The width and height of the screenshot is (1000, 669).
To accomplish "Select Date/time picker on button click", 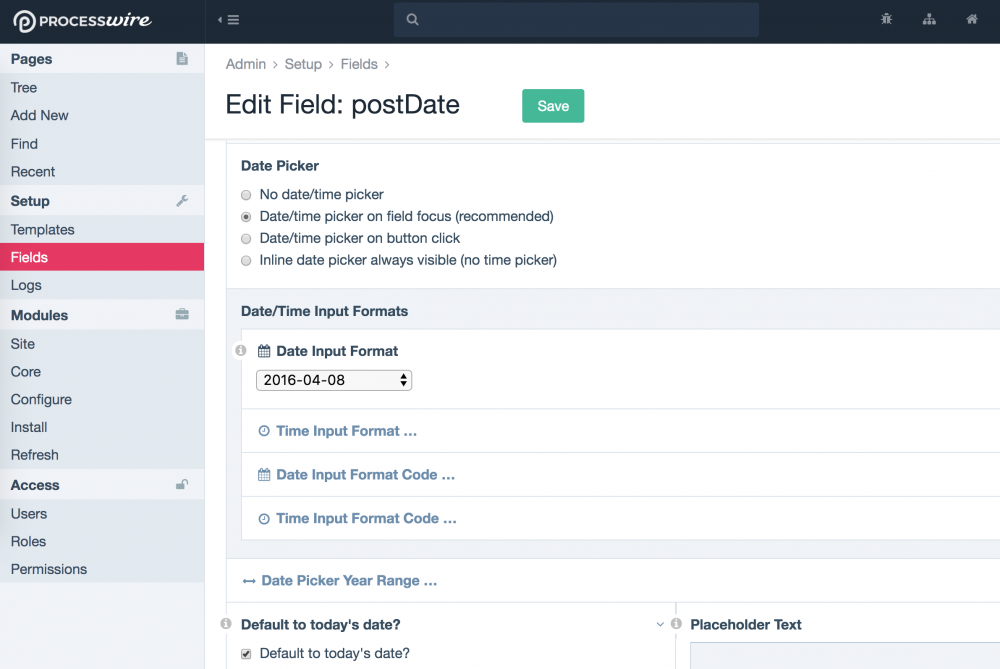I will [x=246, y=239].
